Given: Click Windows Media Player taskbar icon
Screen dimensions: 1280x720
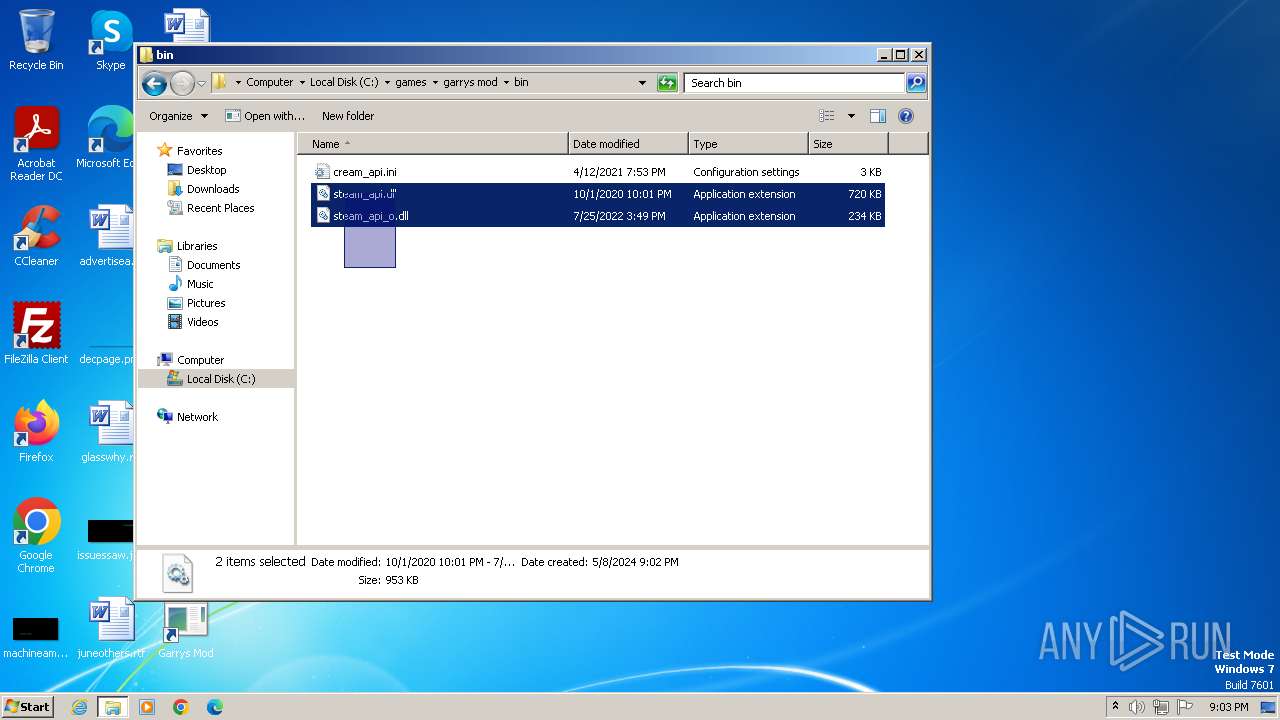Looking at the screenshot, I should click(147, 707).
